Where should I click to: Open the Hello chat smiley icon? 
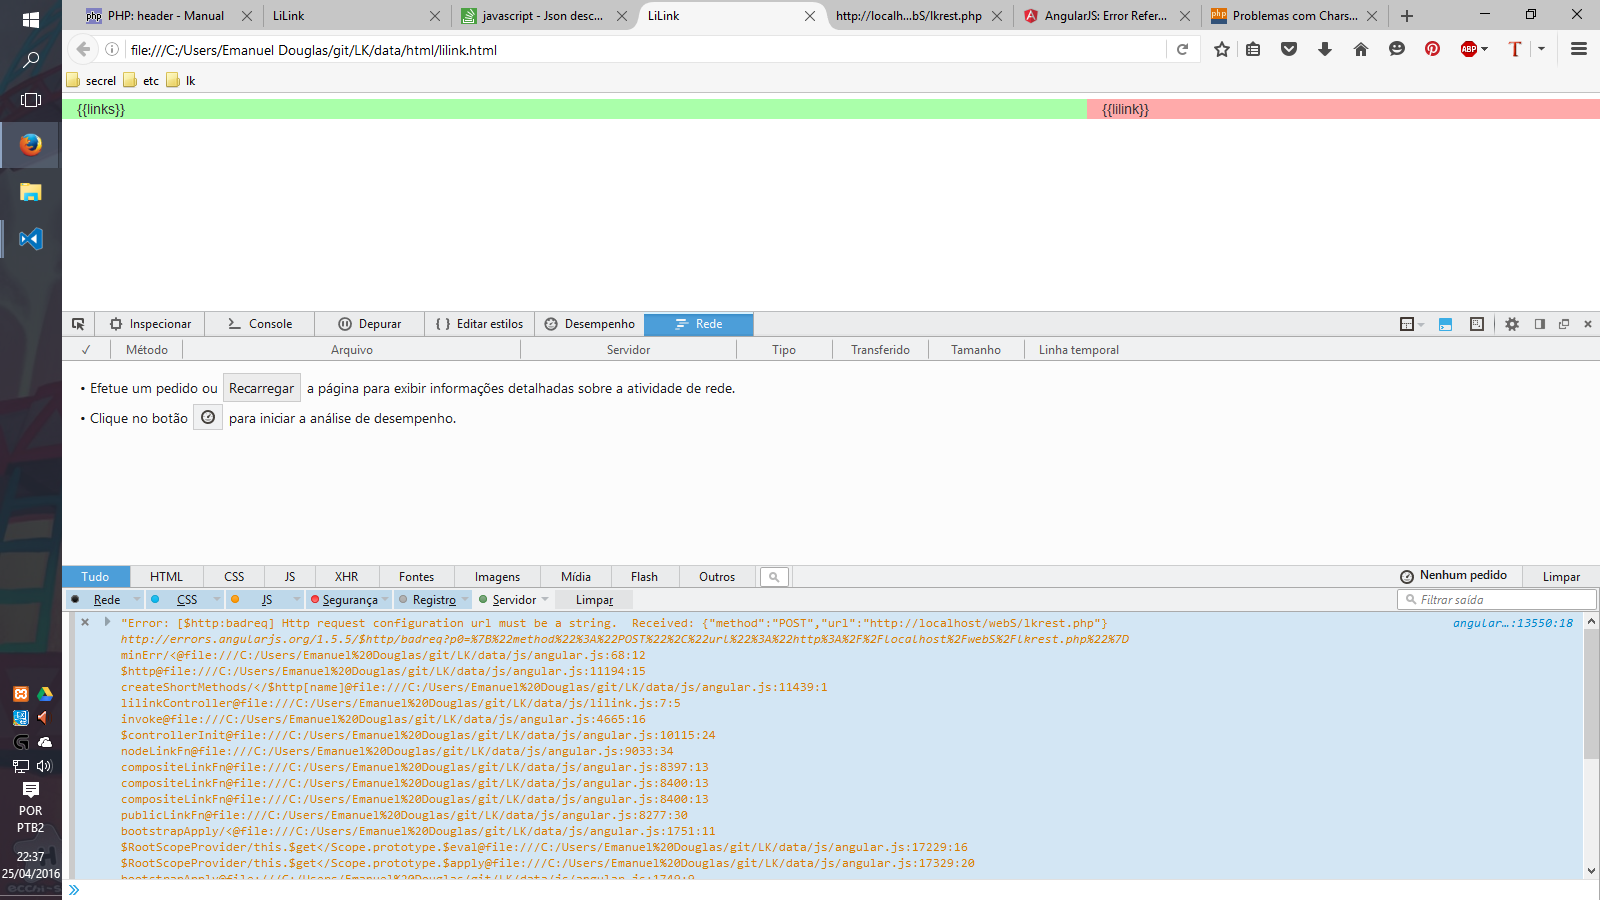(1397, 49)
